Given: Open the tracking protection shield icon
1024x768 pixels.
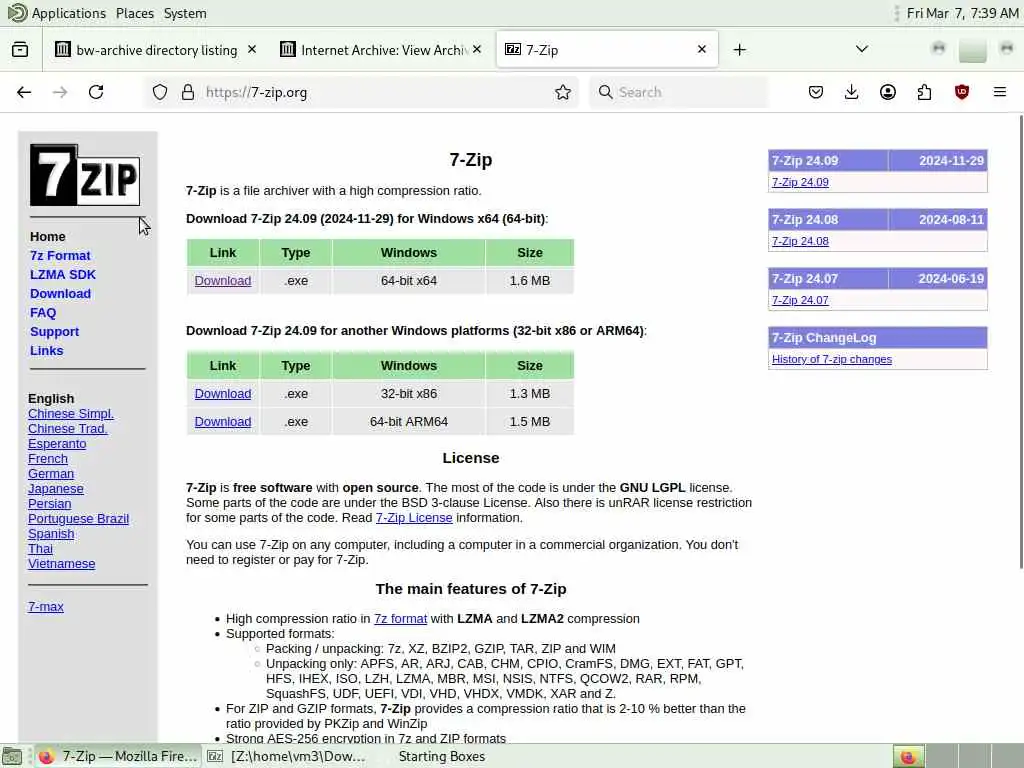Looking at the screenshot, I should click(160, 92).
